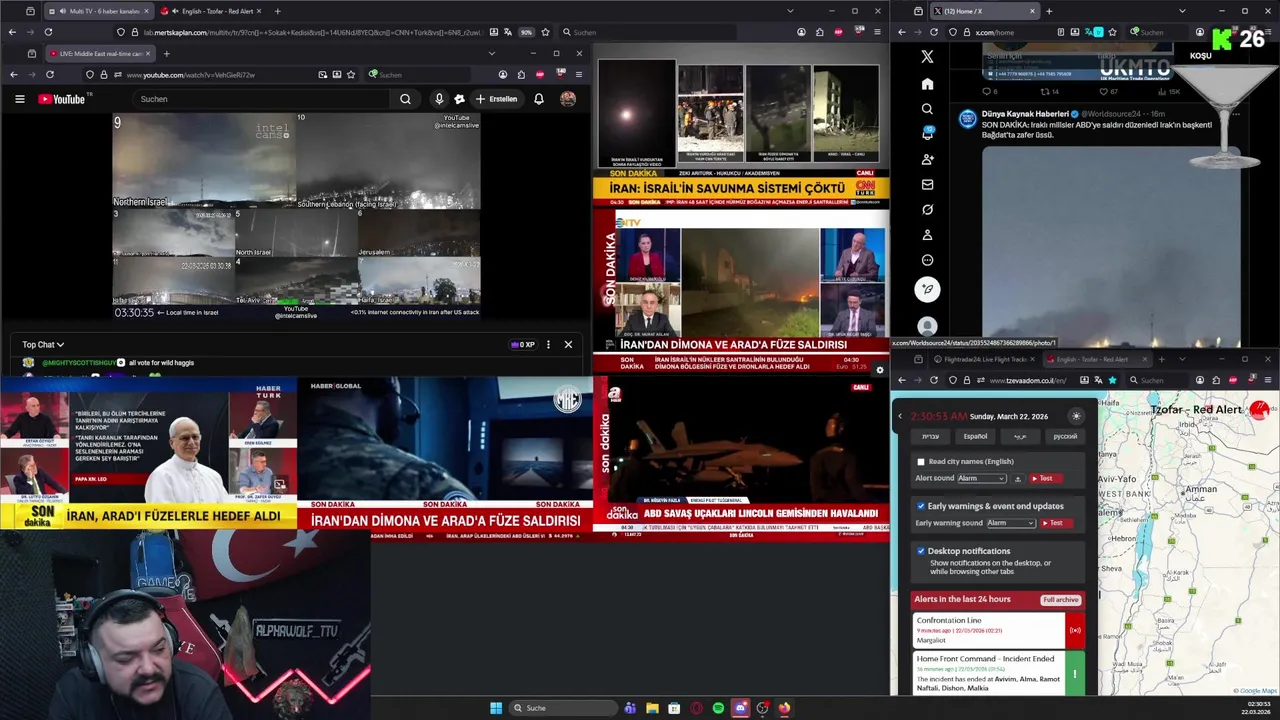
Task: Open Spotify from Windows taskbar
Action: (718, 708)
